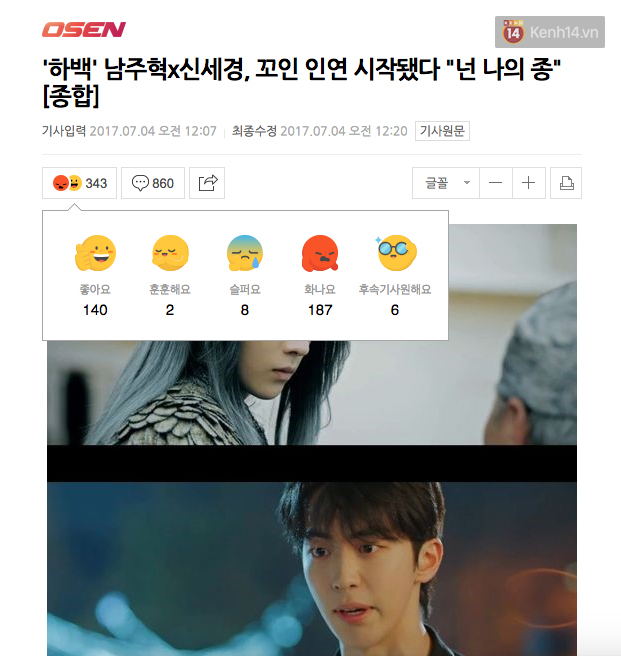Choose the 후속기사원해요 glasses emoji
The image size is (621, 656).
(x=395, y=252)
